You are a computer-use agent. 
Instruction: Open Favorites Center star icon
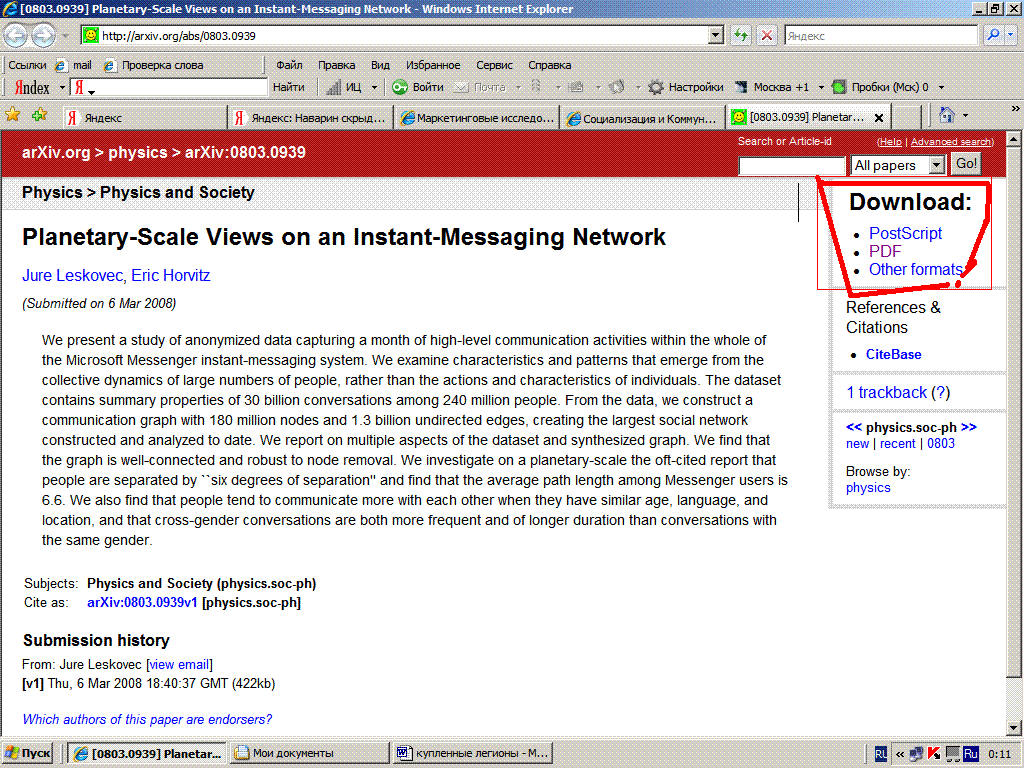[x=13, y=115]
